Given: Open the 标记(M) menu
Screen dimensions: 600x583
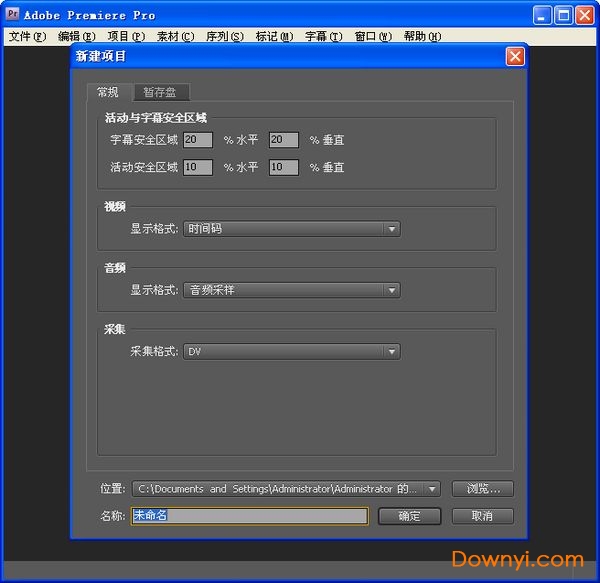Looking at the screenshot, I should (x=274, y=36).
